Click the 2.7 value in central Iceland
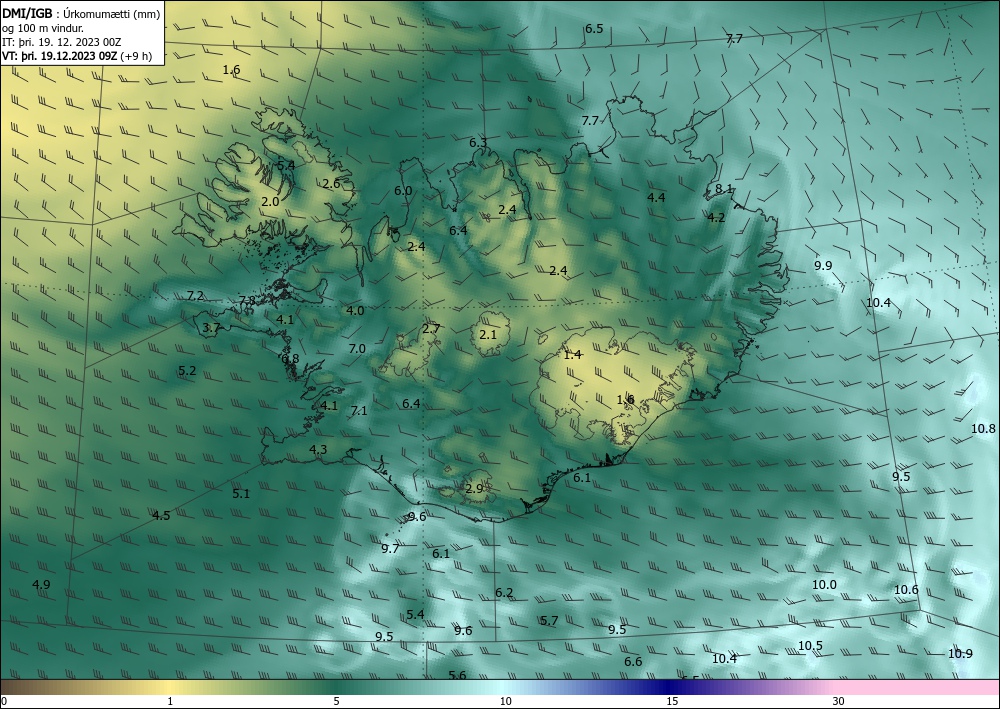The width and height of the screenshot is (1000, 709). pyautogui.click(x=431, y=329)
